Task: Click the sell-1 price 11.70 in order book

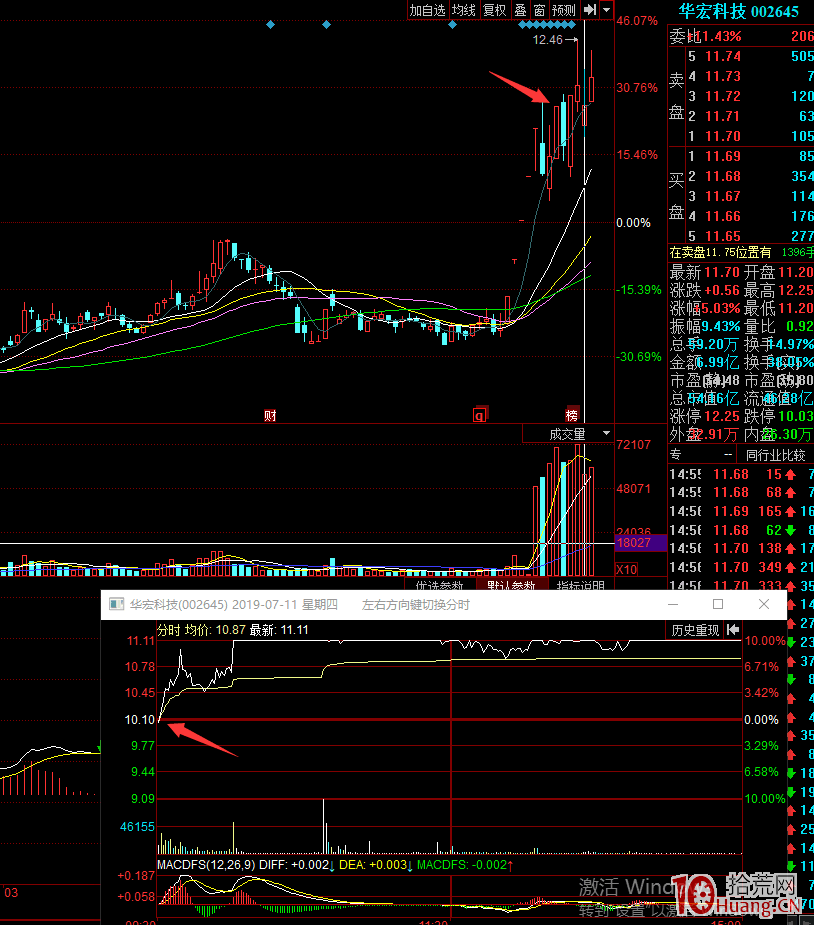Action: (x=723, y=136)
